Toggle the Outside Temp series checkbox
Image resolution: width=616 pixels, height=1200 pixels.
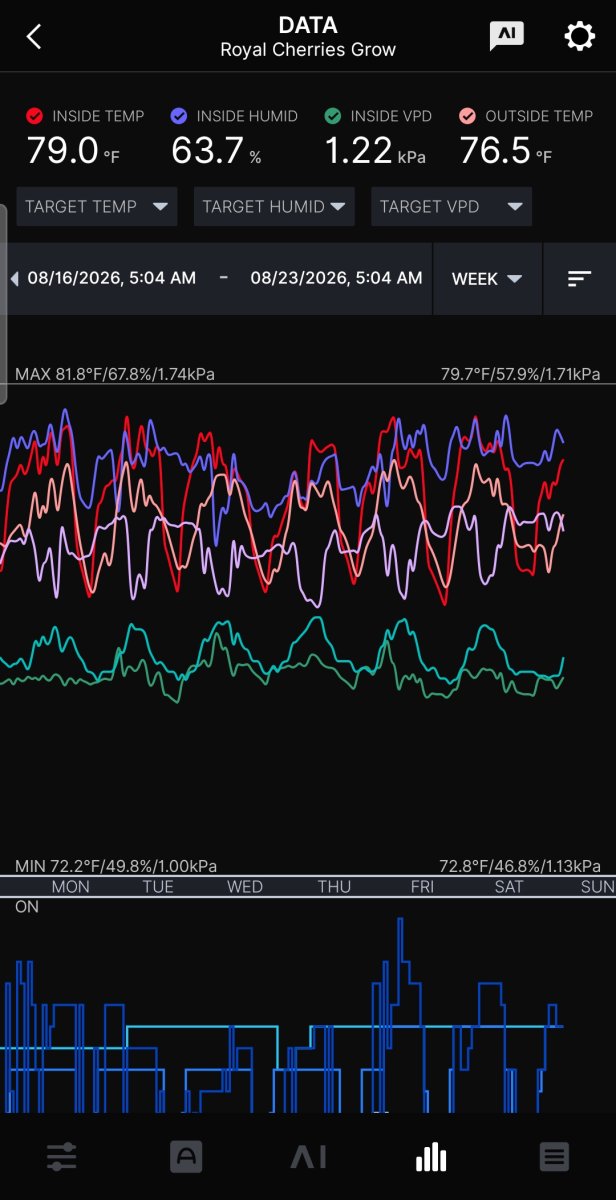tap(468, 116)
